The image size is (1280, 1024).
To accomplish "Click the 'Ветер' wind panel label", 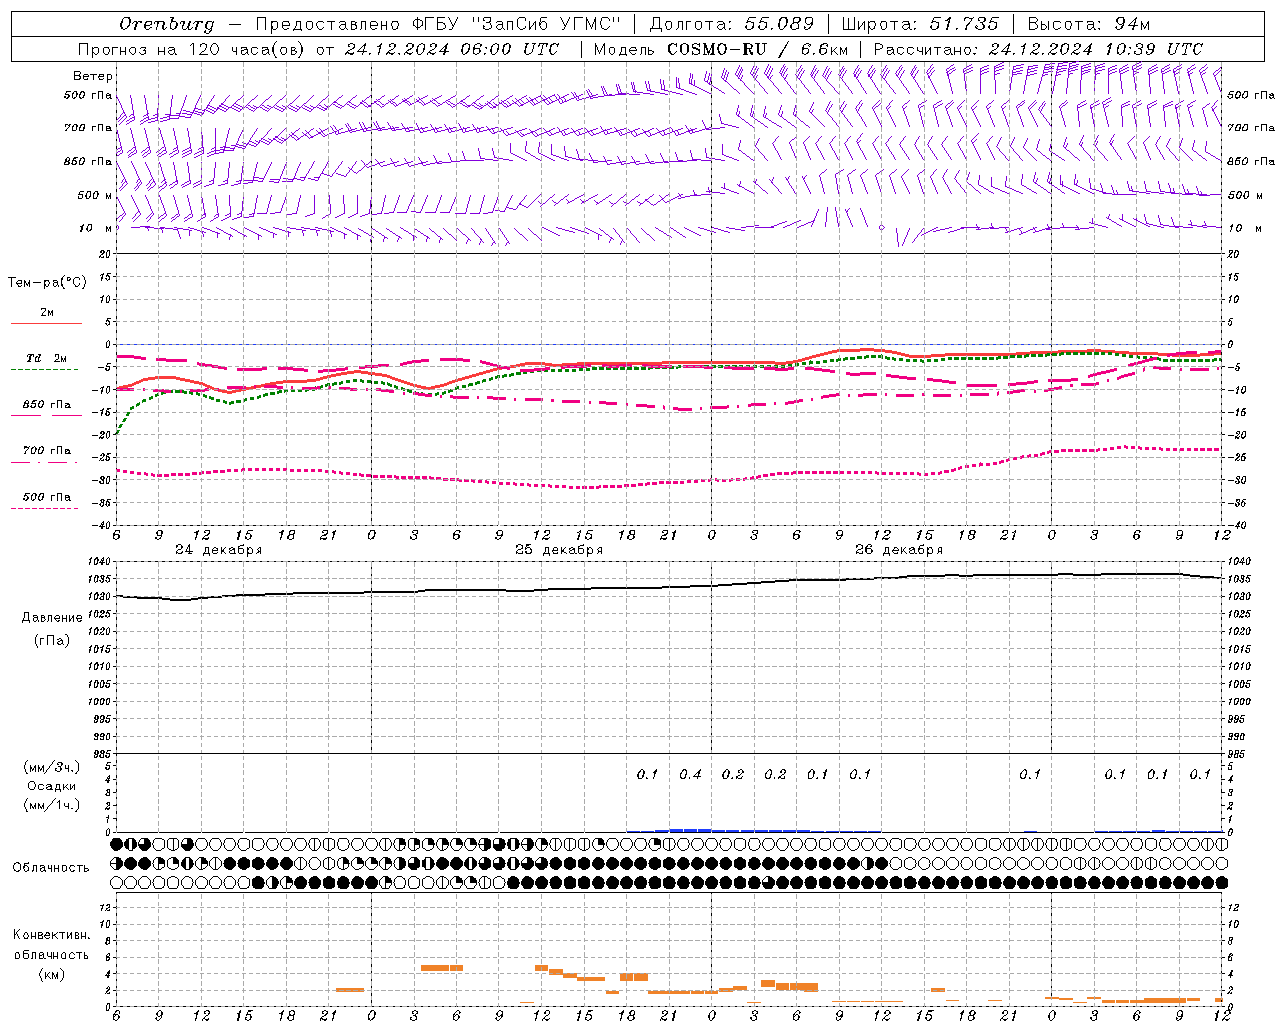I will [93, 76].
